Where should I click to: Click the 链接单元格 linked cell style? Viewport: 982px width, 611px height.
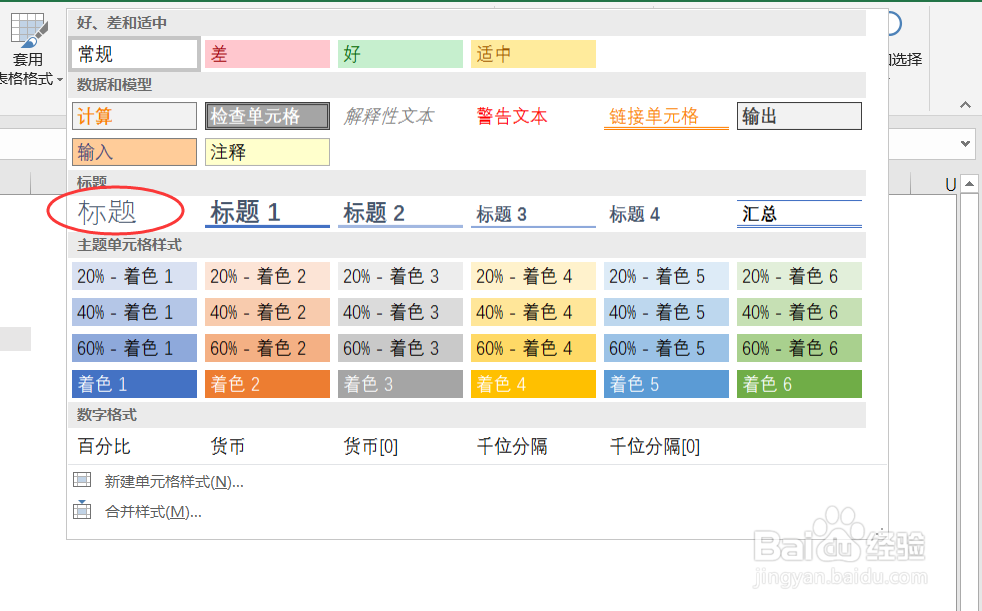(x=666, y=116)
